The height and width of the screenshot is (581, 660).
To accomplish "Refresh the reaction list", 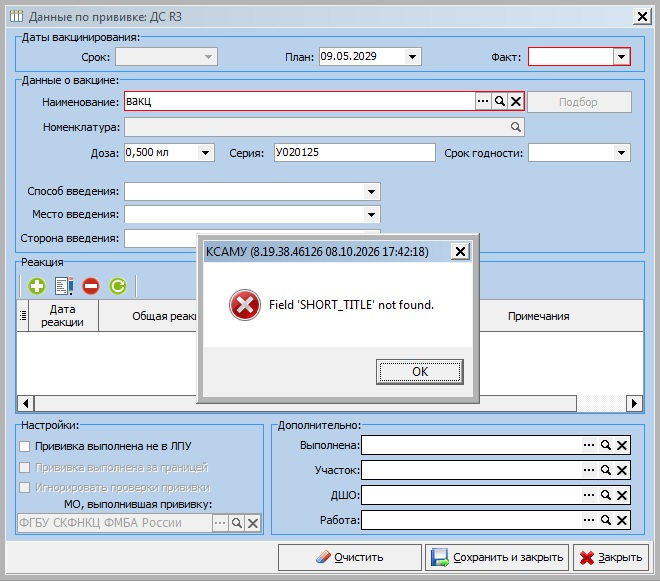I will tap(118, 286).
